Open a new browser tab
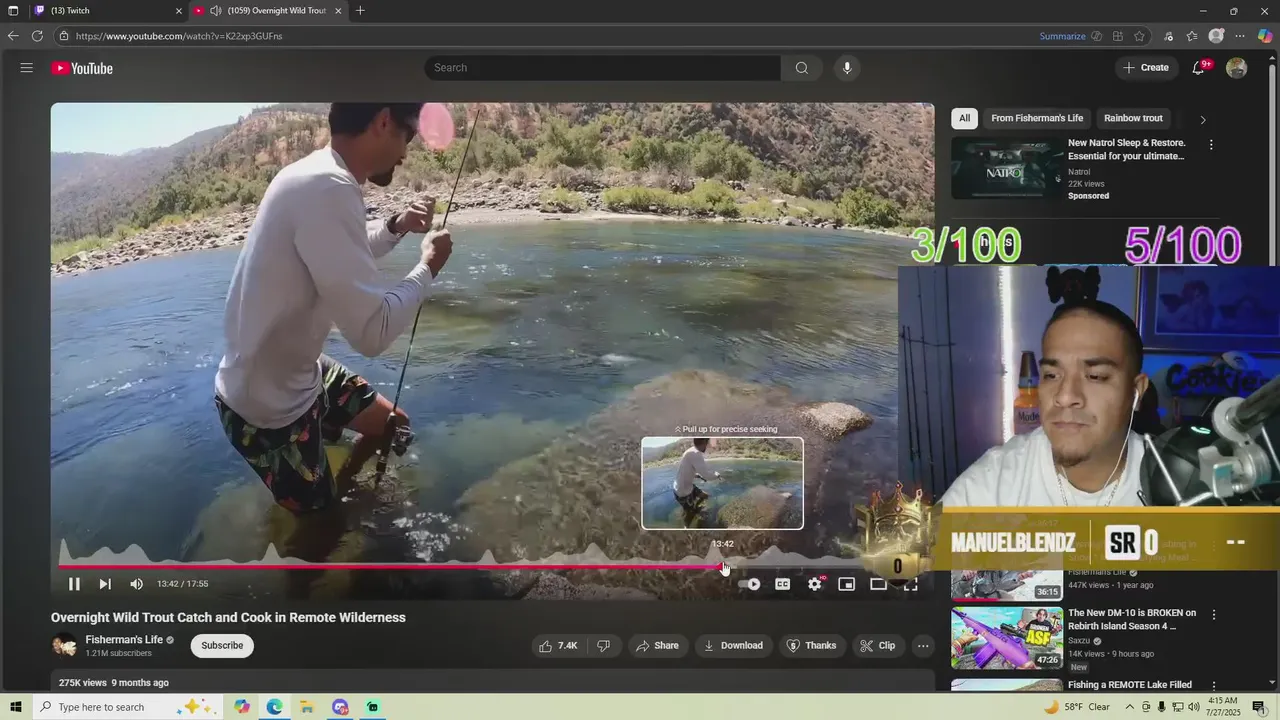The height and width of the screenshot is (720, 1280). tap(360, 11)
